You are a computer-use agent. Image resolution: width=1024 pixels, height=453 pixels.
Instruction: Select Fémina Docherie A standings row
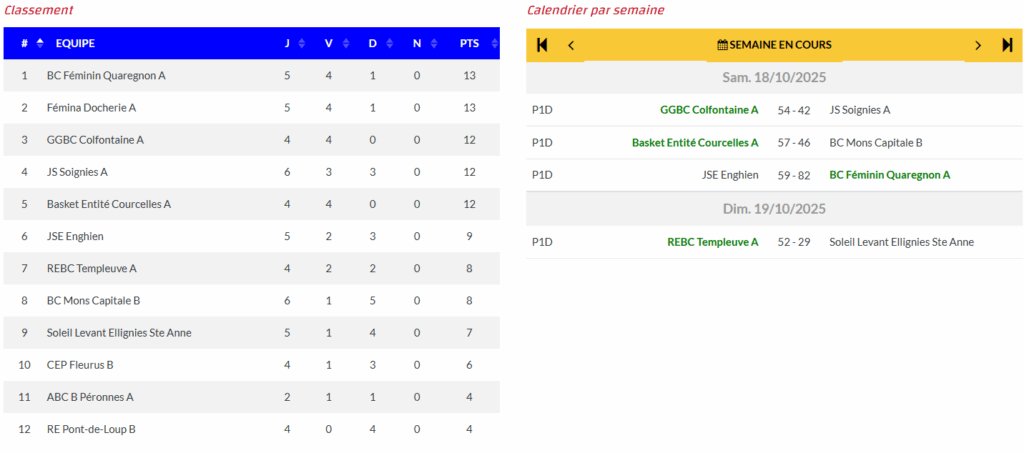tap(91, 108)
